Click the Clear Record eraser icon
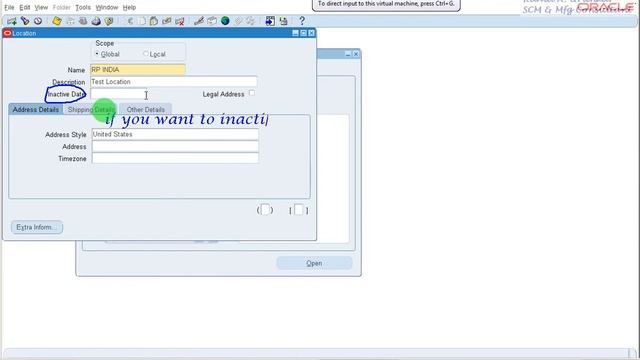This screenshot has height=360, width=640. click(167, 21)
